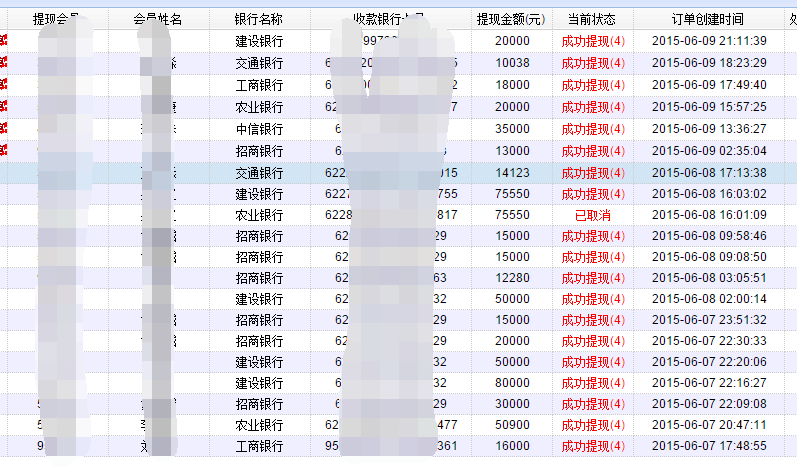
Task: Select timestamp 2015-06-08 17:13:38
Action: [709, 173]
